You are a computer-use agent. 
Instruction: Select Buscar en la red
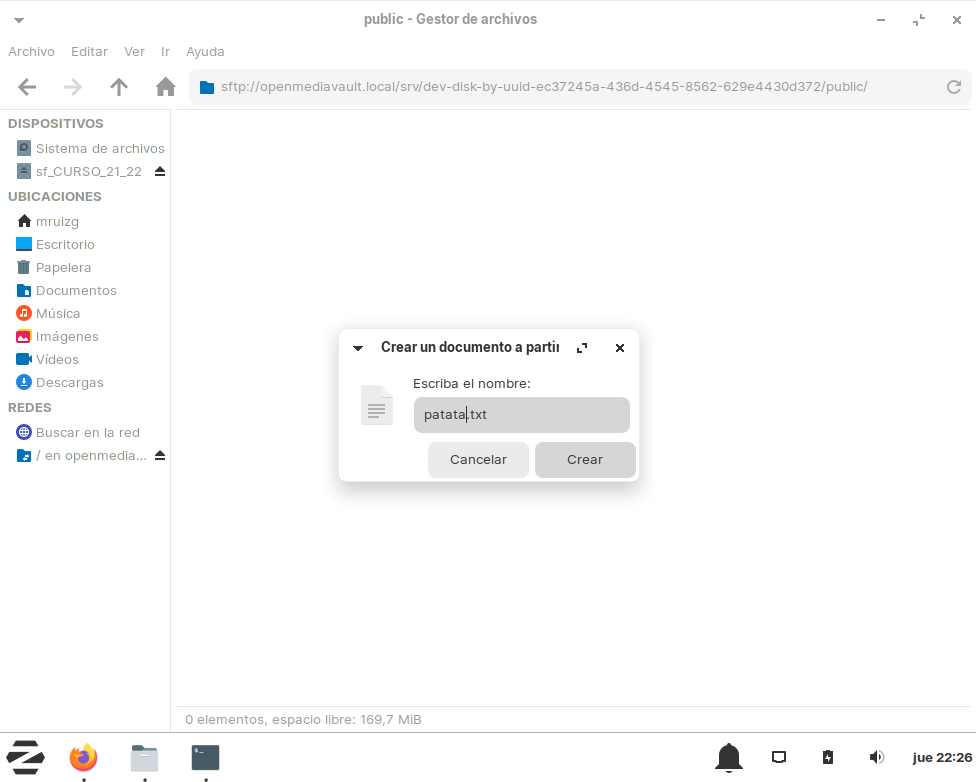87,432
